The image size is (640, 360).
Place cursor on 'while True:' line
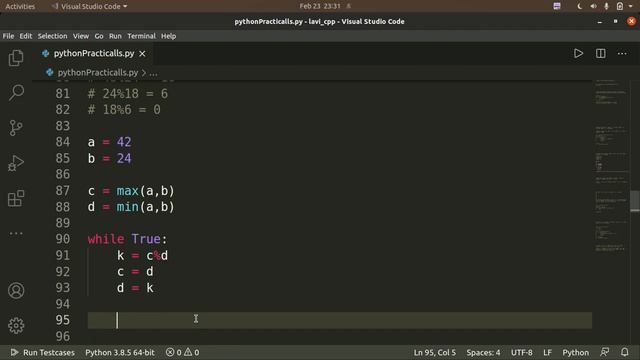click(x=127, y=239)
